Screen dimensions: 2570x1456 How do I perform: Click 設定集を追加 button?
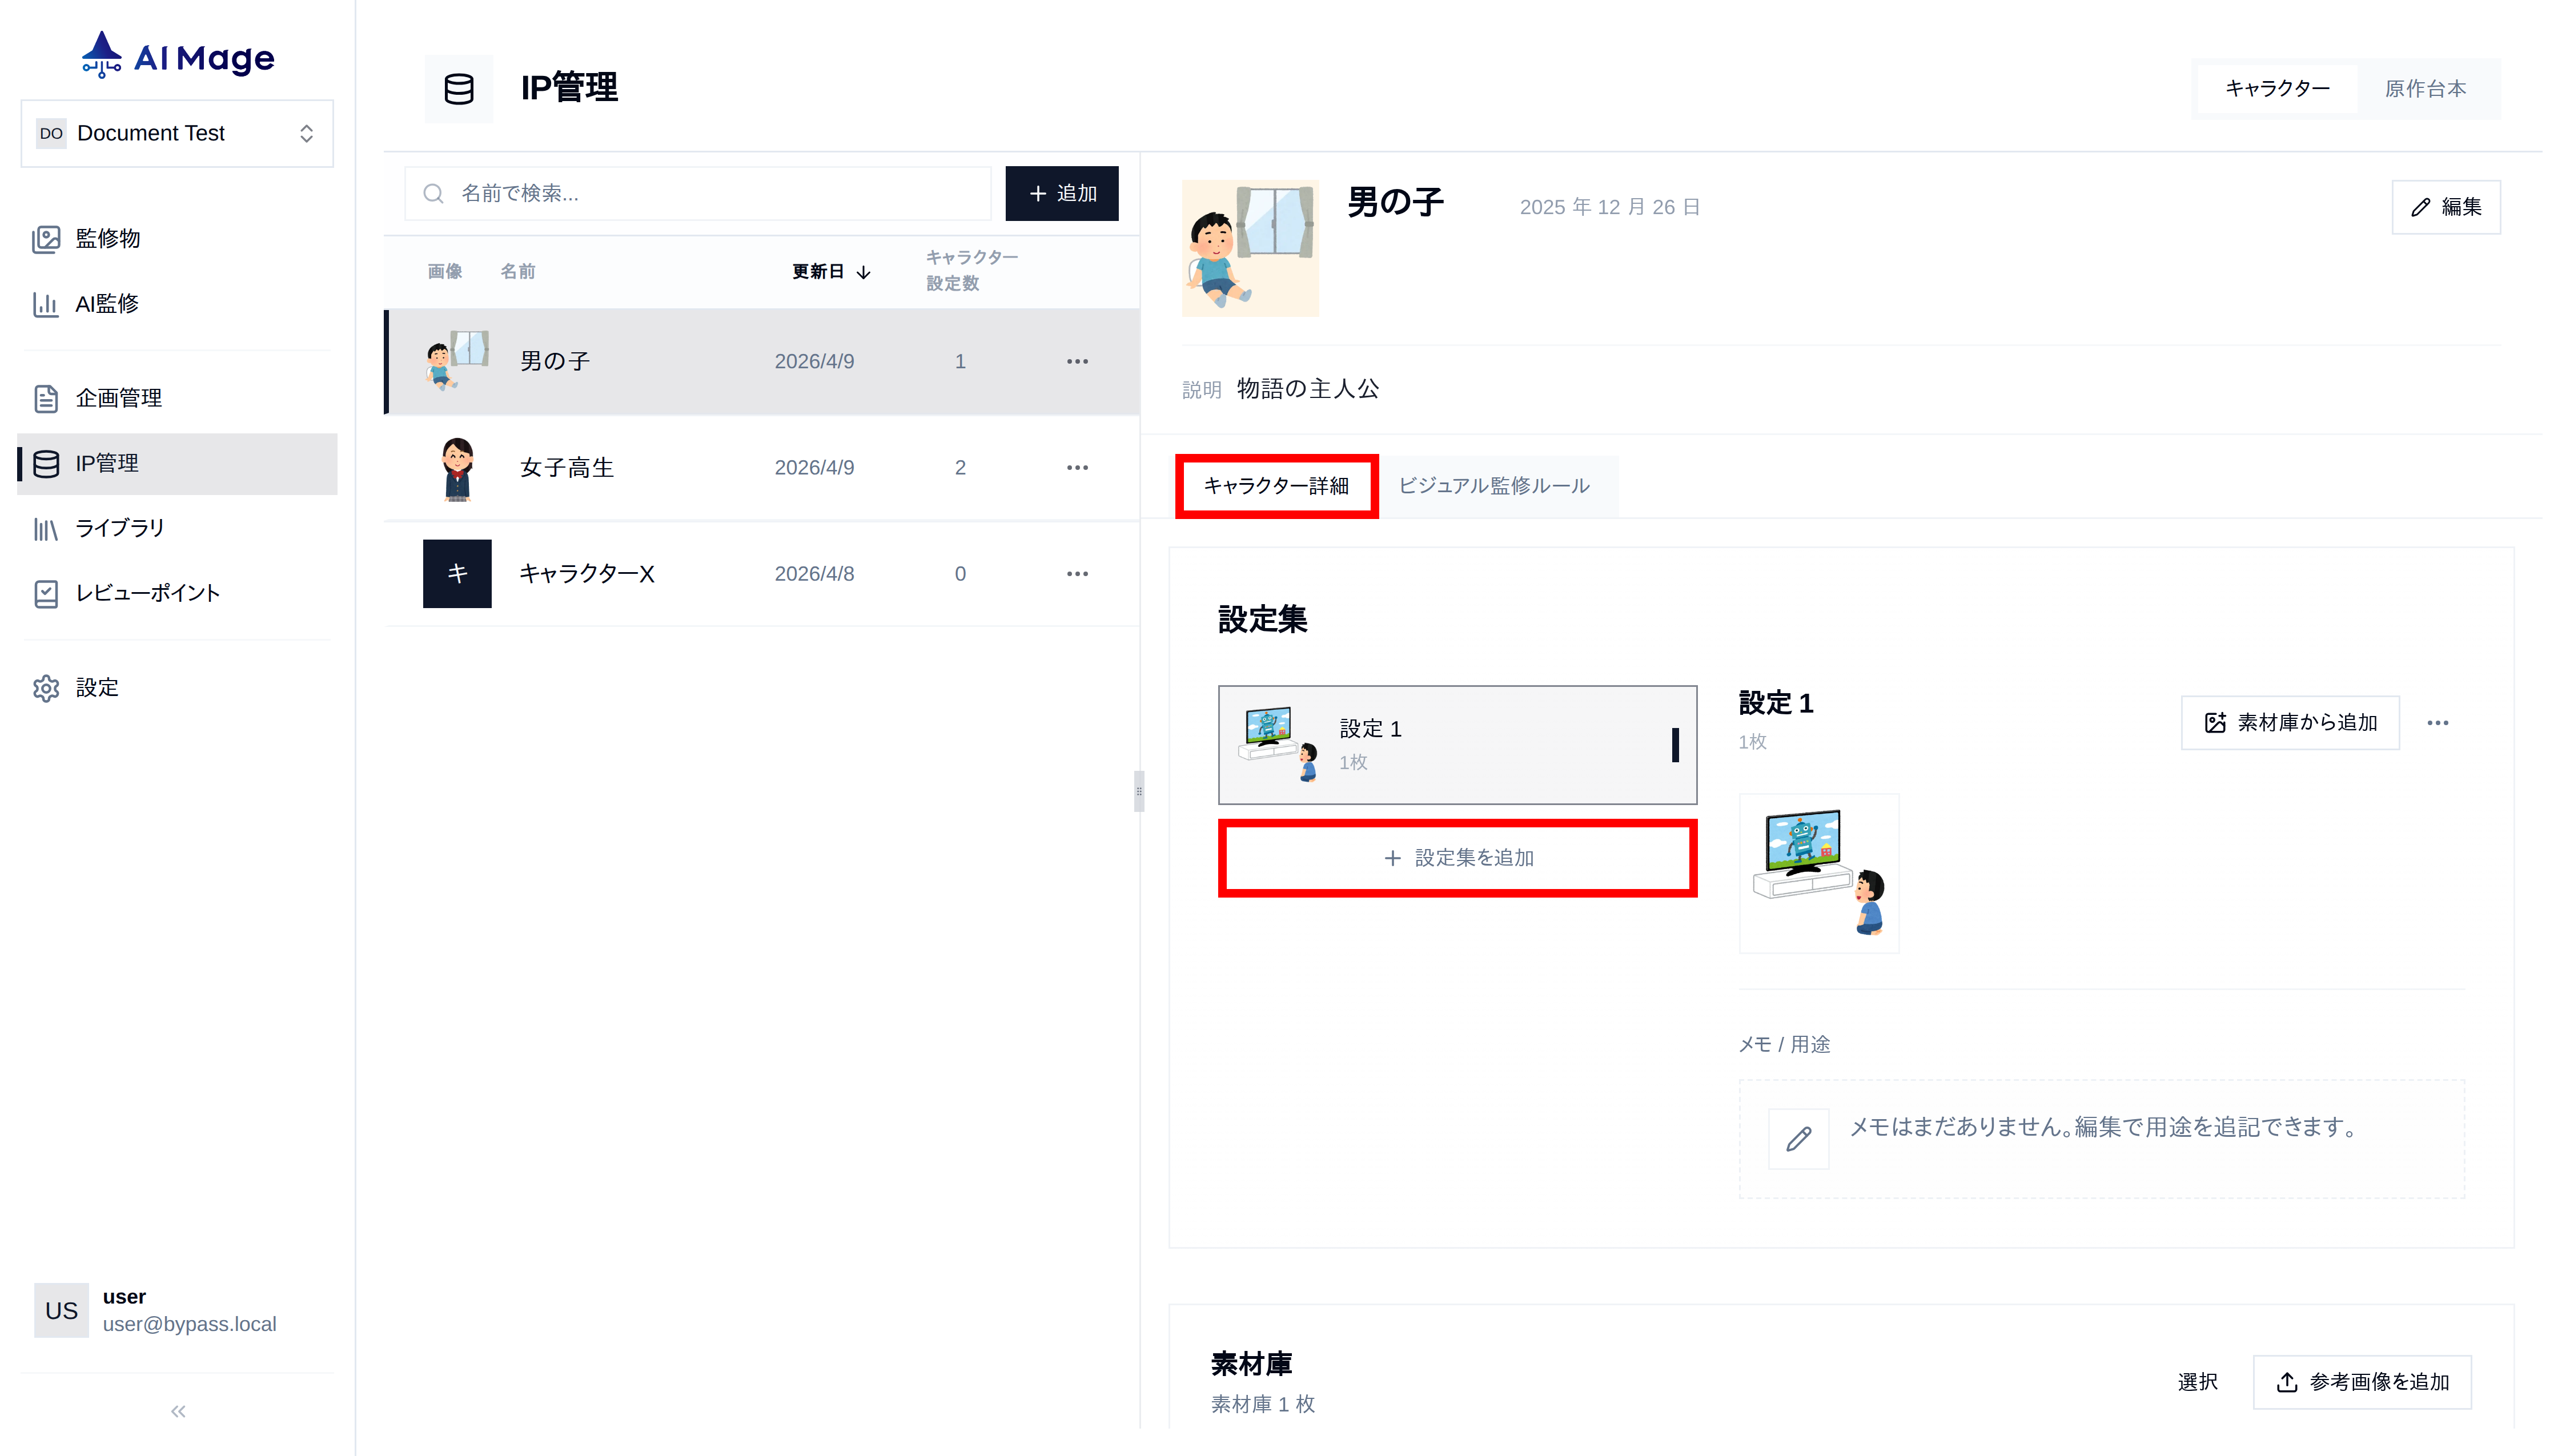(x=1457, y=858)
